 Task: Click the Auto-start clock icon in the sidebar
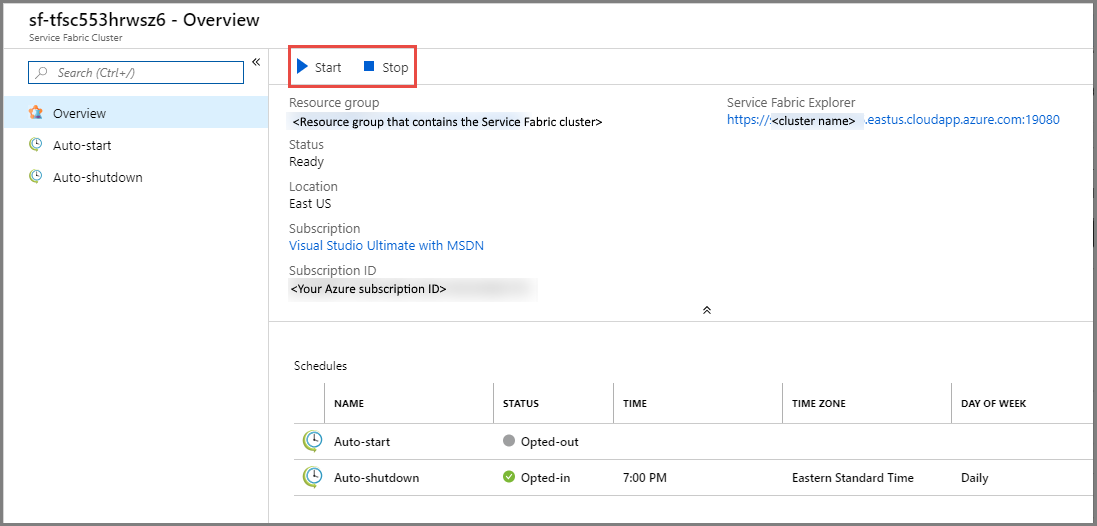point(36,145)
